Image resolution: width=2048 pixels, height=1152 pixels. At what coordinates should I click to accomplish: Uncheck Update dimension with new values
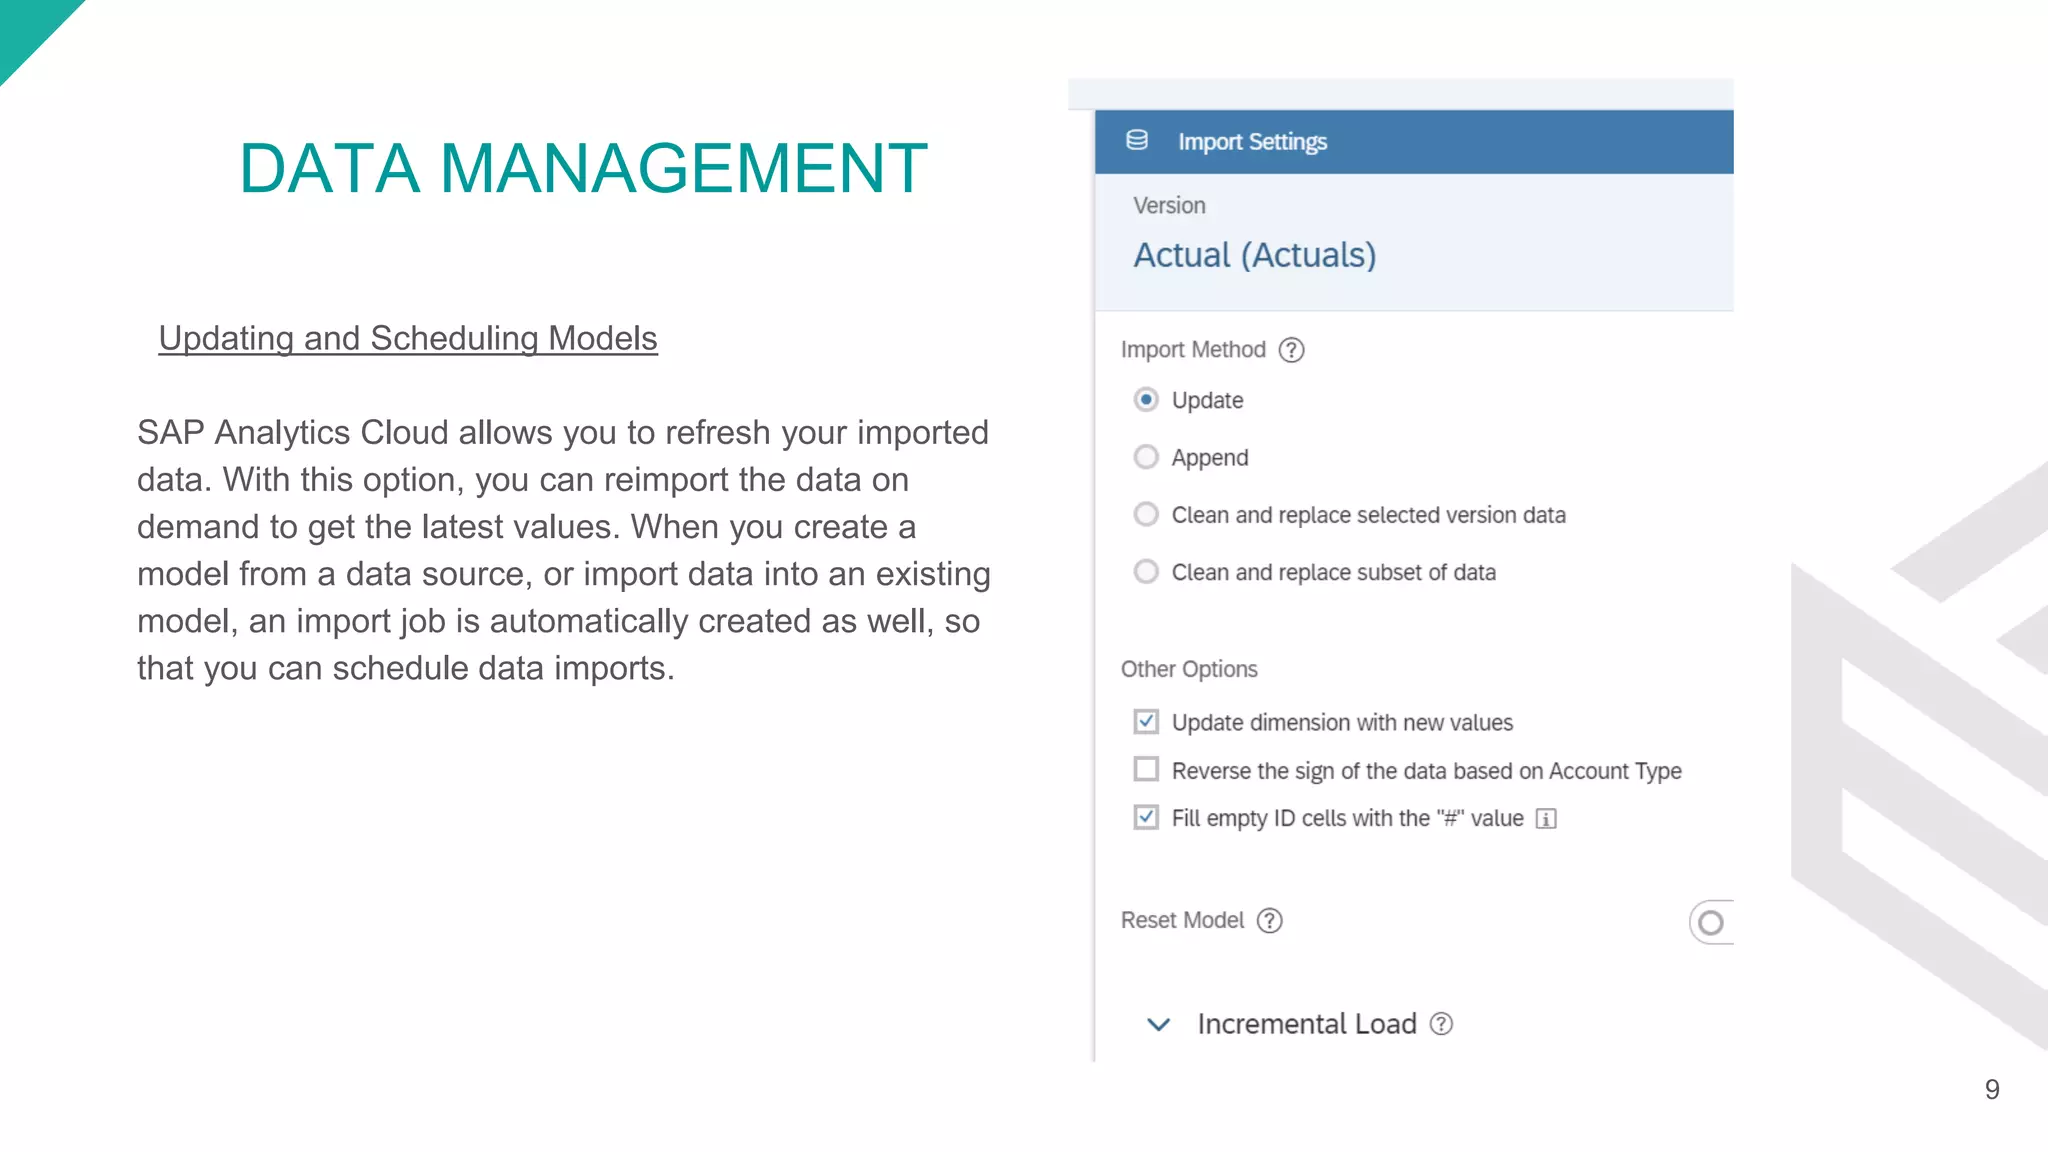[1146, 721]
